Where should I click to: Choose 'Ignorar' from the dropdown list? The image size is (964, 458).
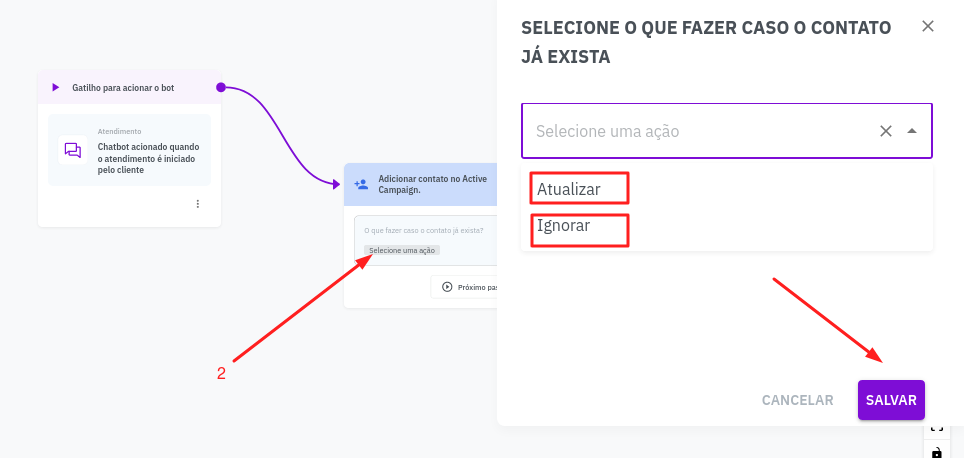pos(564,226)
